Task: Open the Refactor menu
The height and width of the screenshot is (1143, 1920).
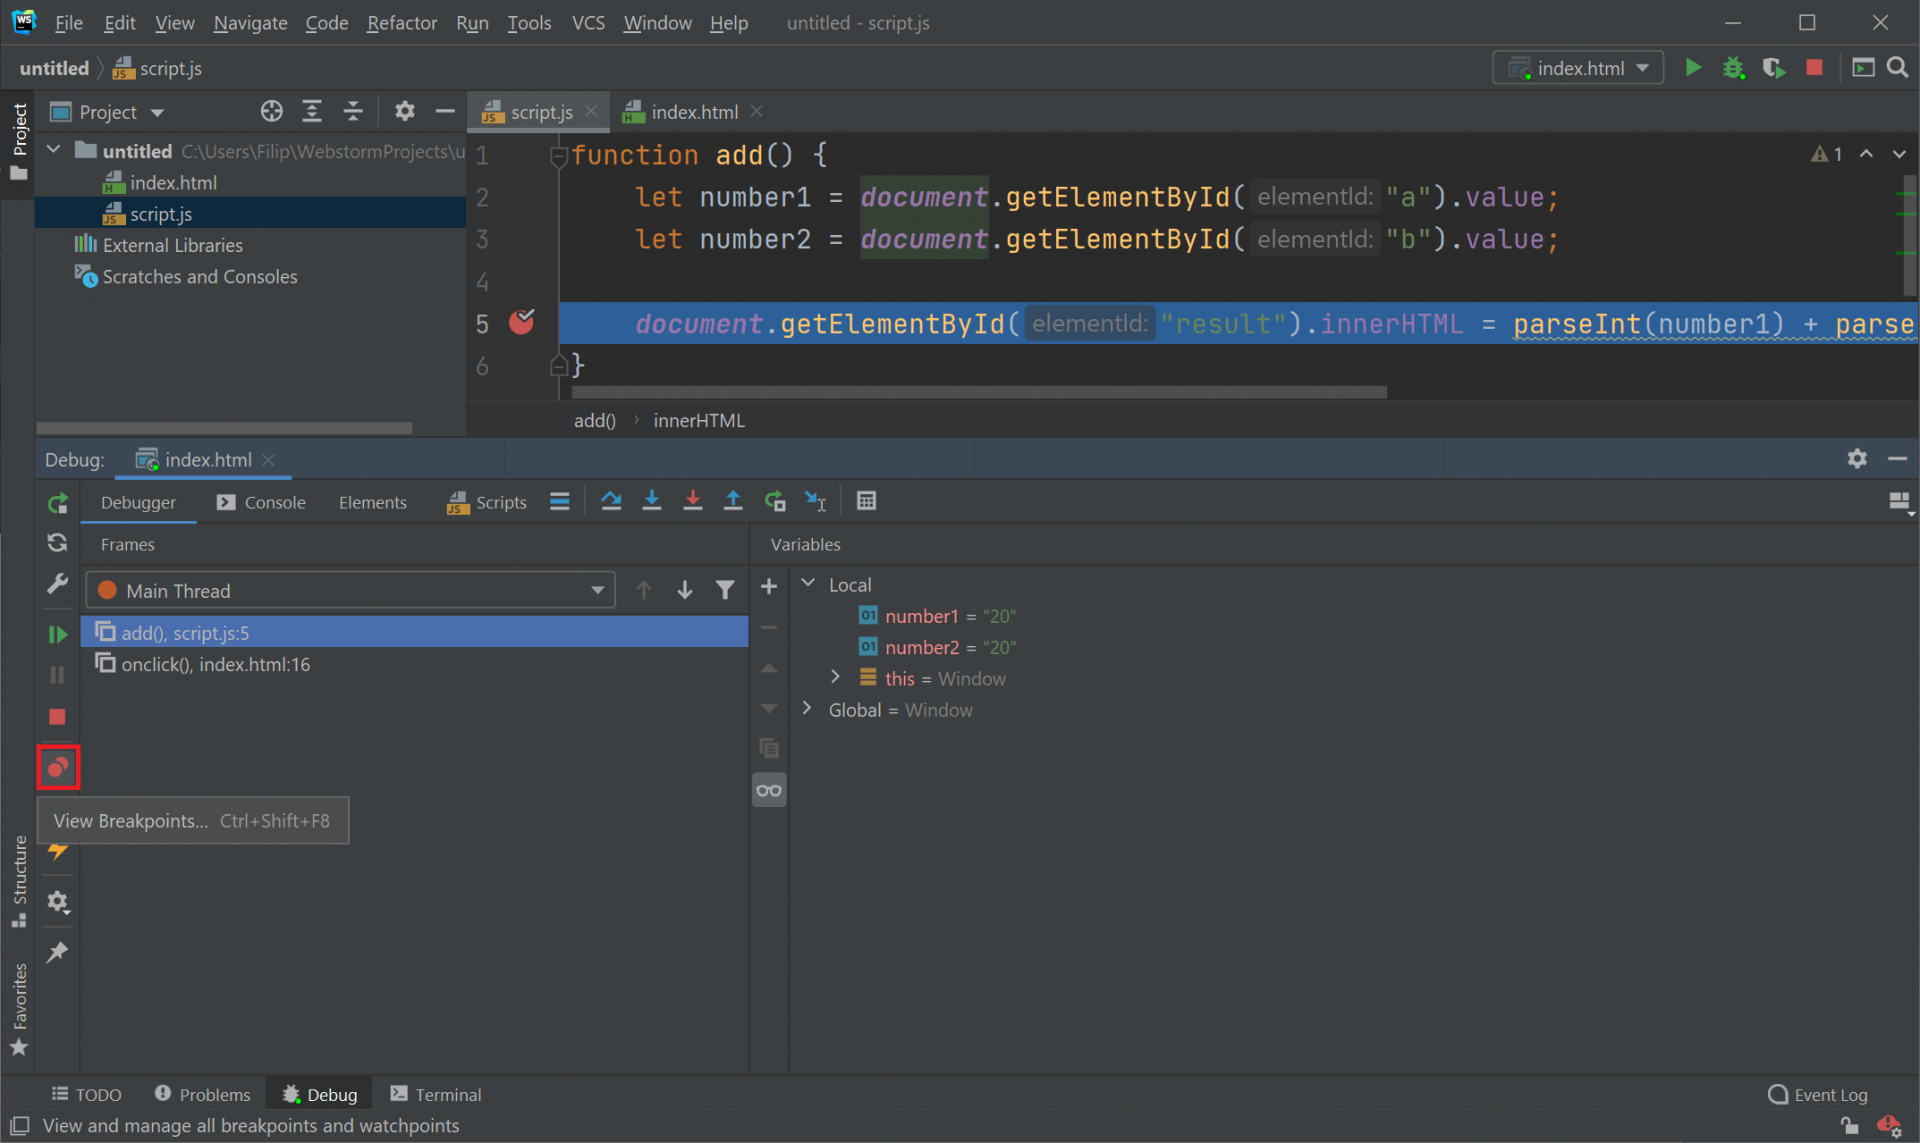Action: coord(401,22)
